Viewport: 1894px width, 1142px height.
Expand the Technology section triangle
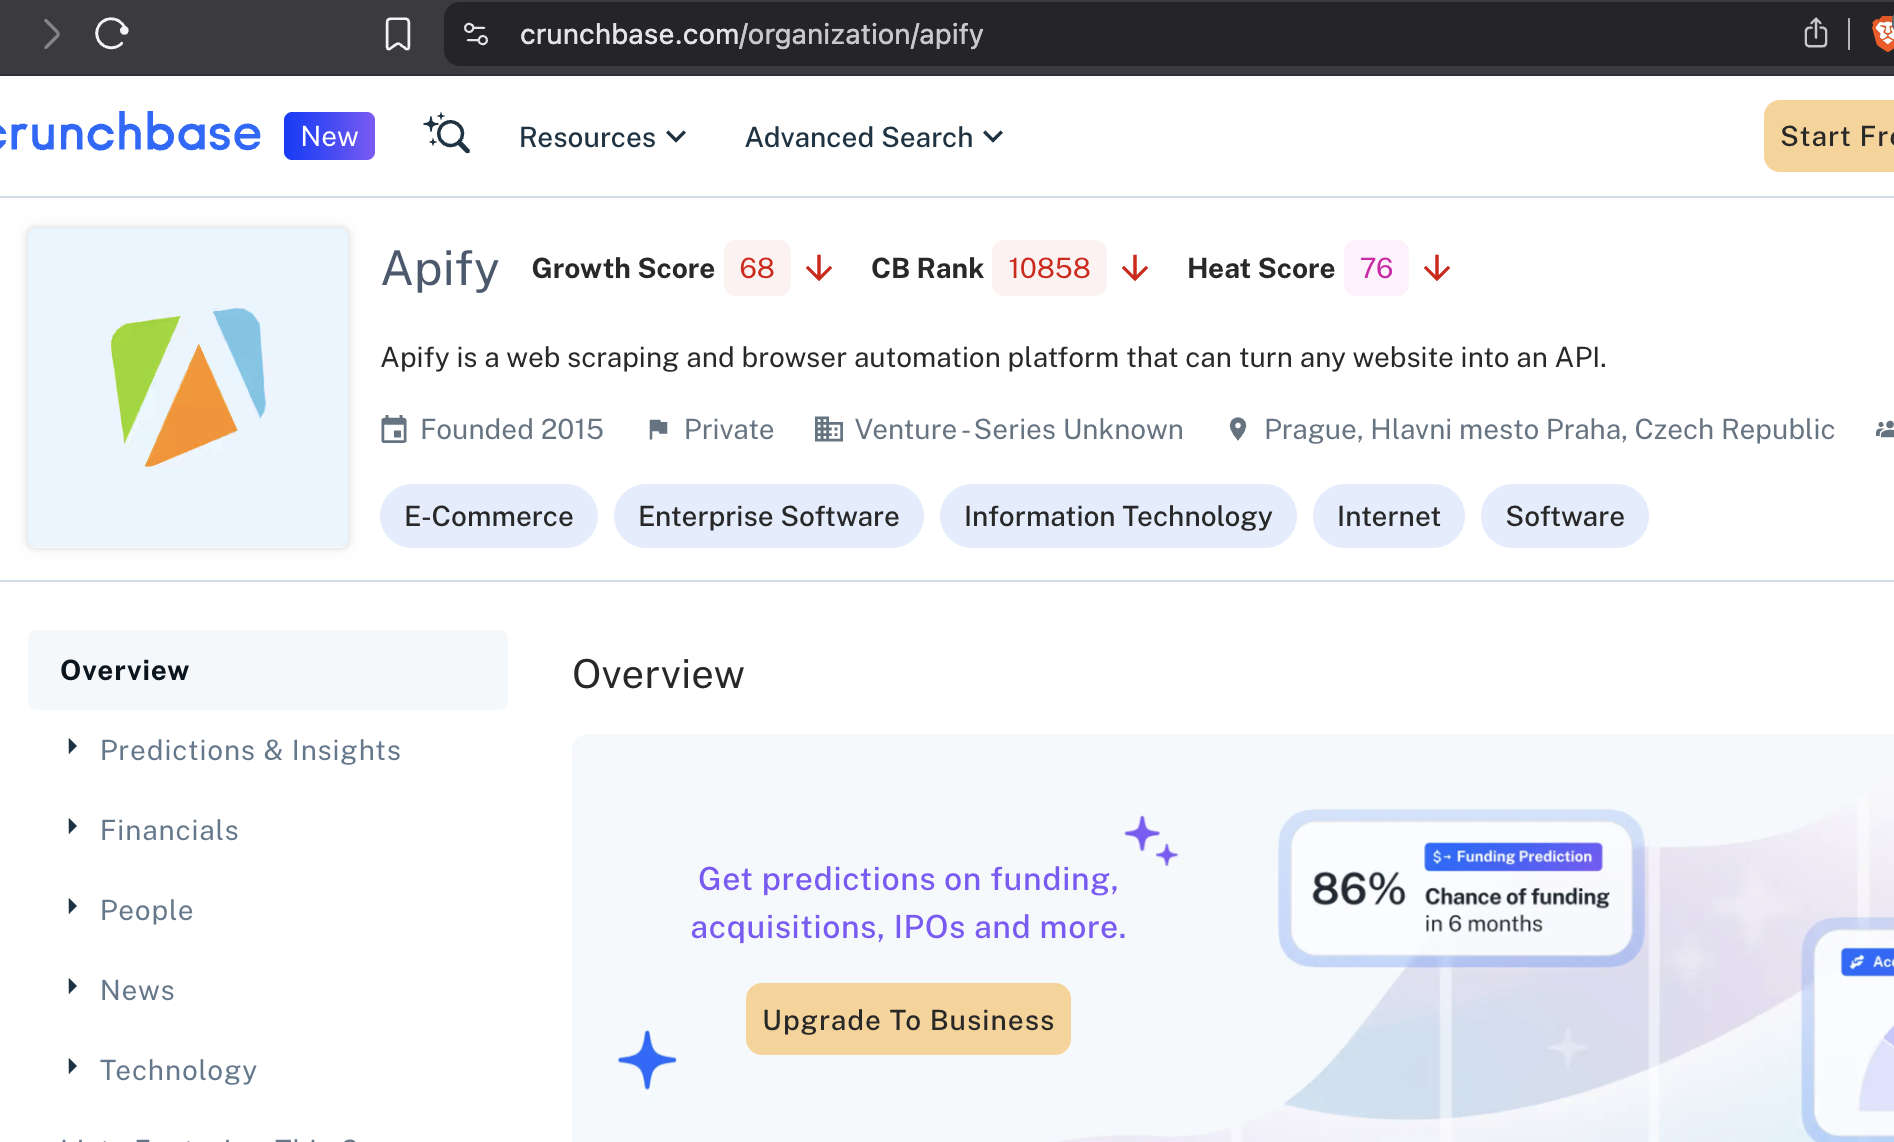[72, 1067]
